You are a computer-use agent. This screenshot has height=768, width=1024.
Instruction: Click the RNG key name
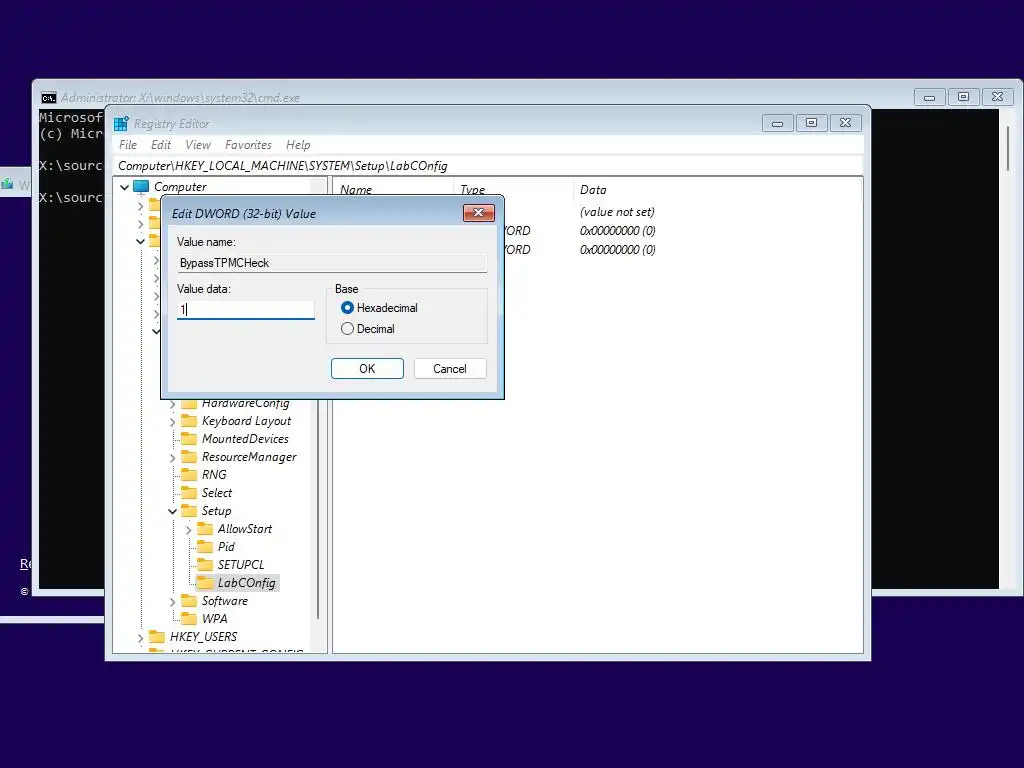point(214,475)
